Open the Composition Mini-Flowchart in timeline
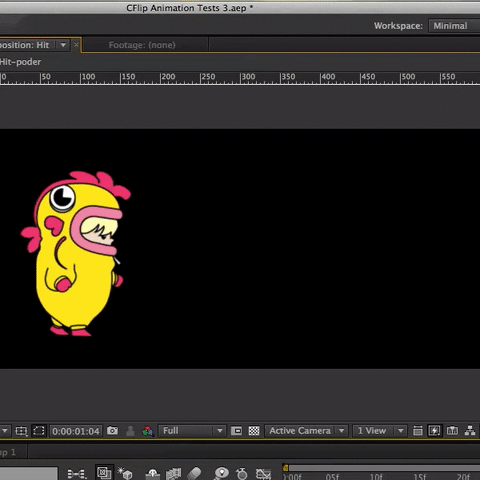This screenshot has width=480, height=480. [x=77, y=473]
